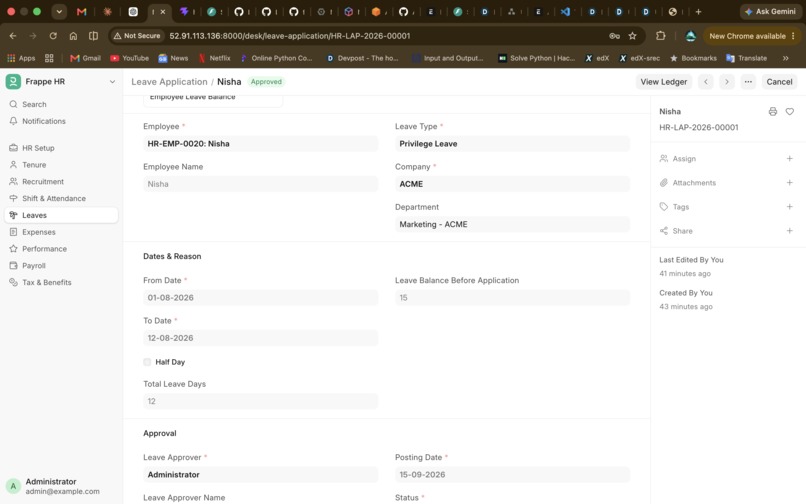The image size is (806, 504).
Task: Click the Total Leave Days value field
Action: click(261, 401)
